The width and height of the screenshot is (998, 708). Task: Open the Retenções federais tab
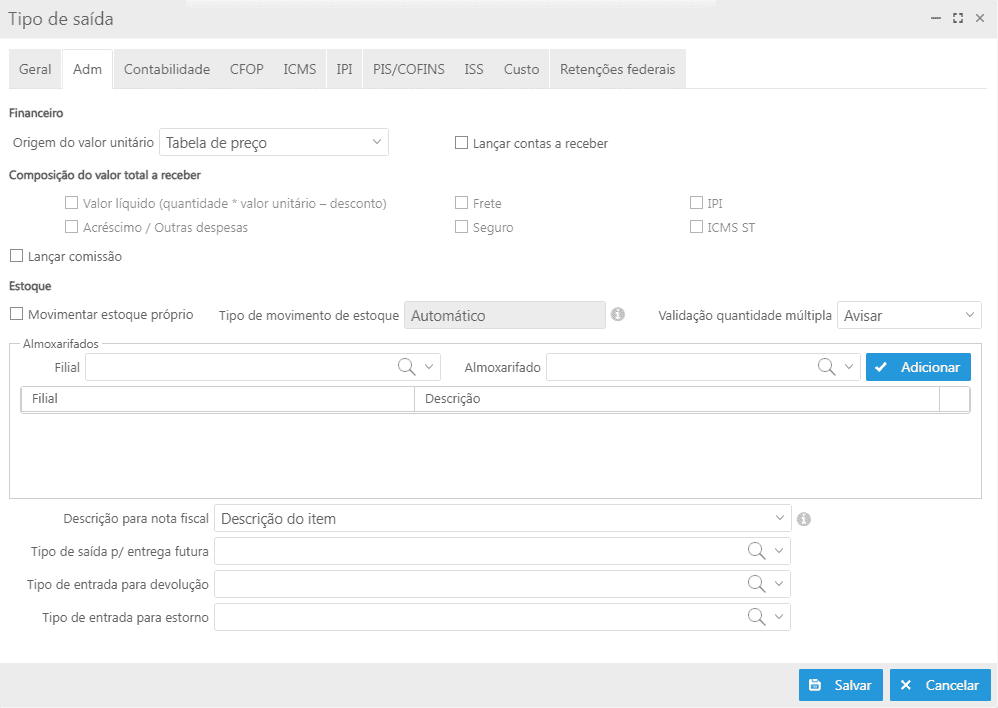[617, 69]
